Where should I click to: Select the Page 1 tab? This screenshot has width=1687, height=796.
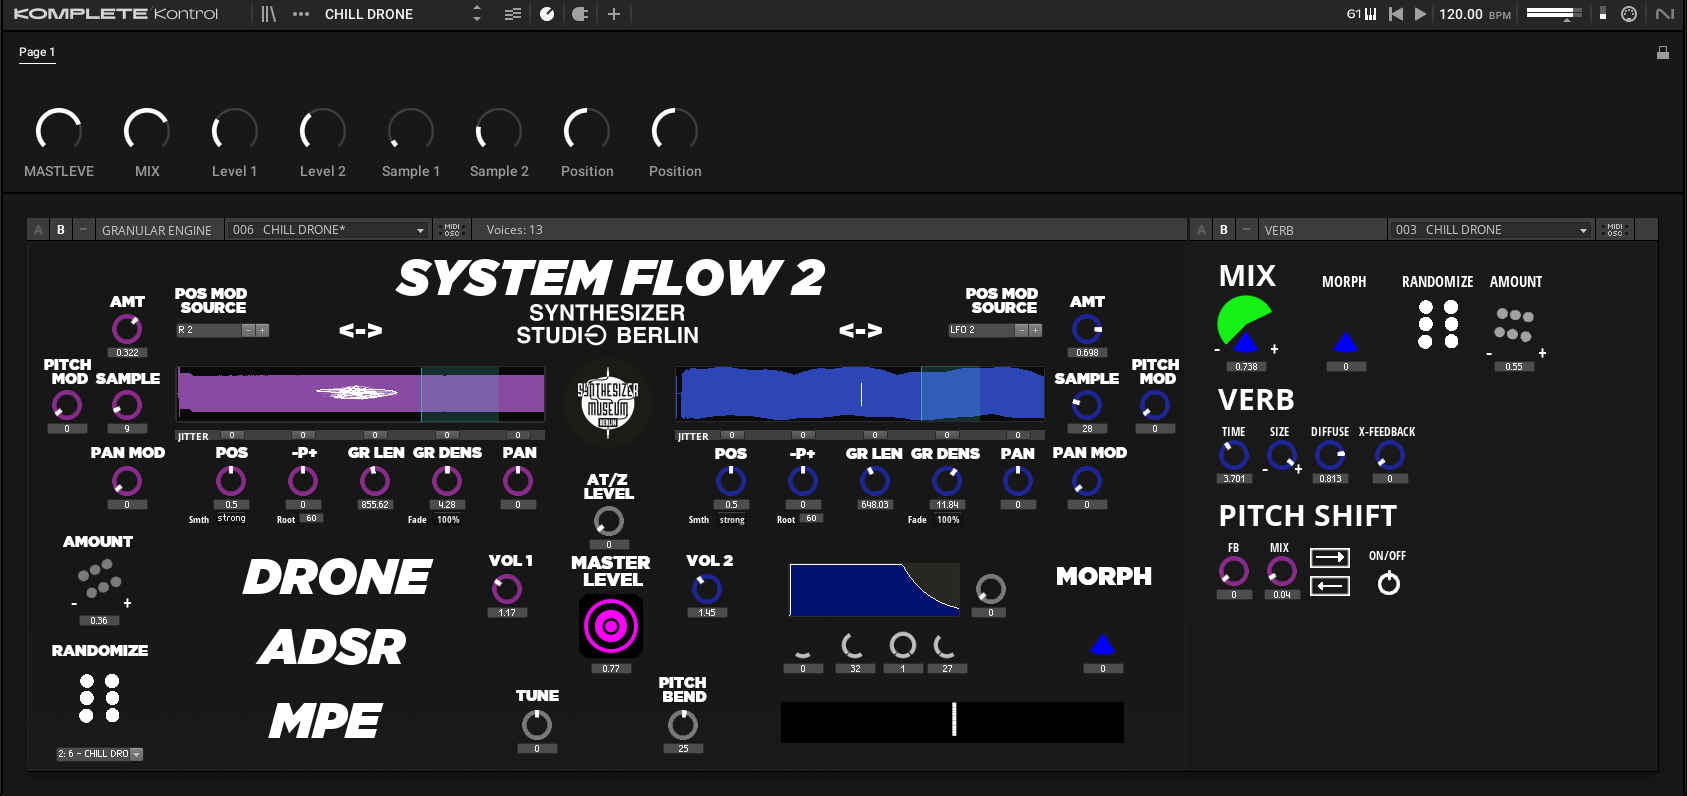click(37, 52)
